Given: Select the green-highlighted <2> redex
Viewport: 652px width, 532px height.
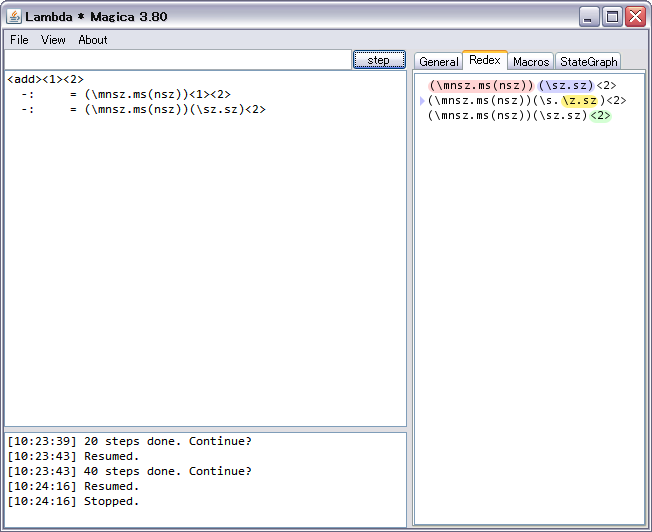Looking at the screenshot, I should click(x=600, y=116).
